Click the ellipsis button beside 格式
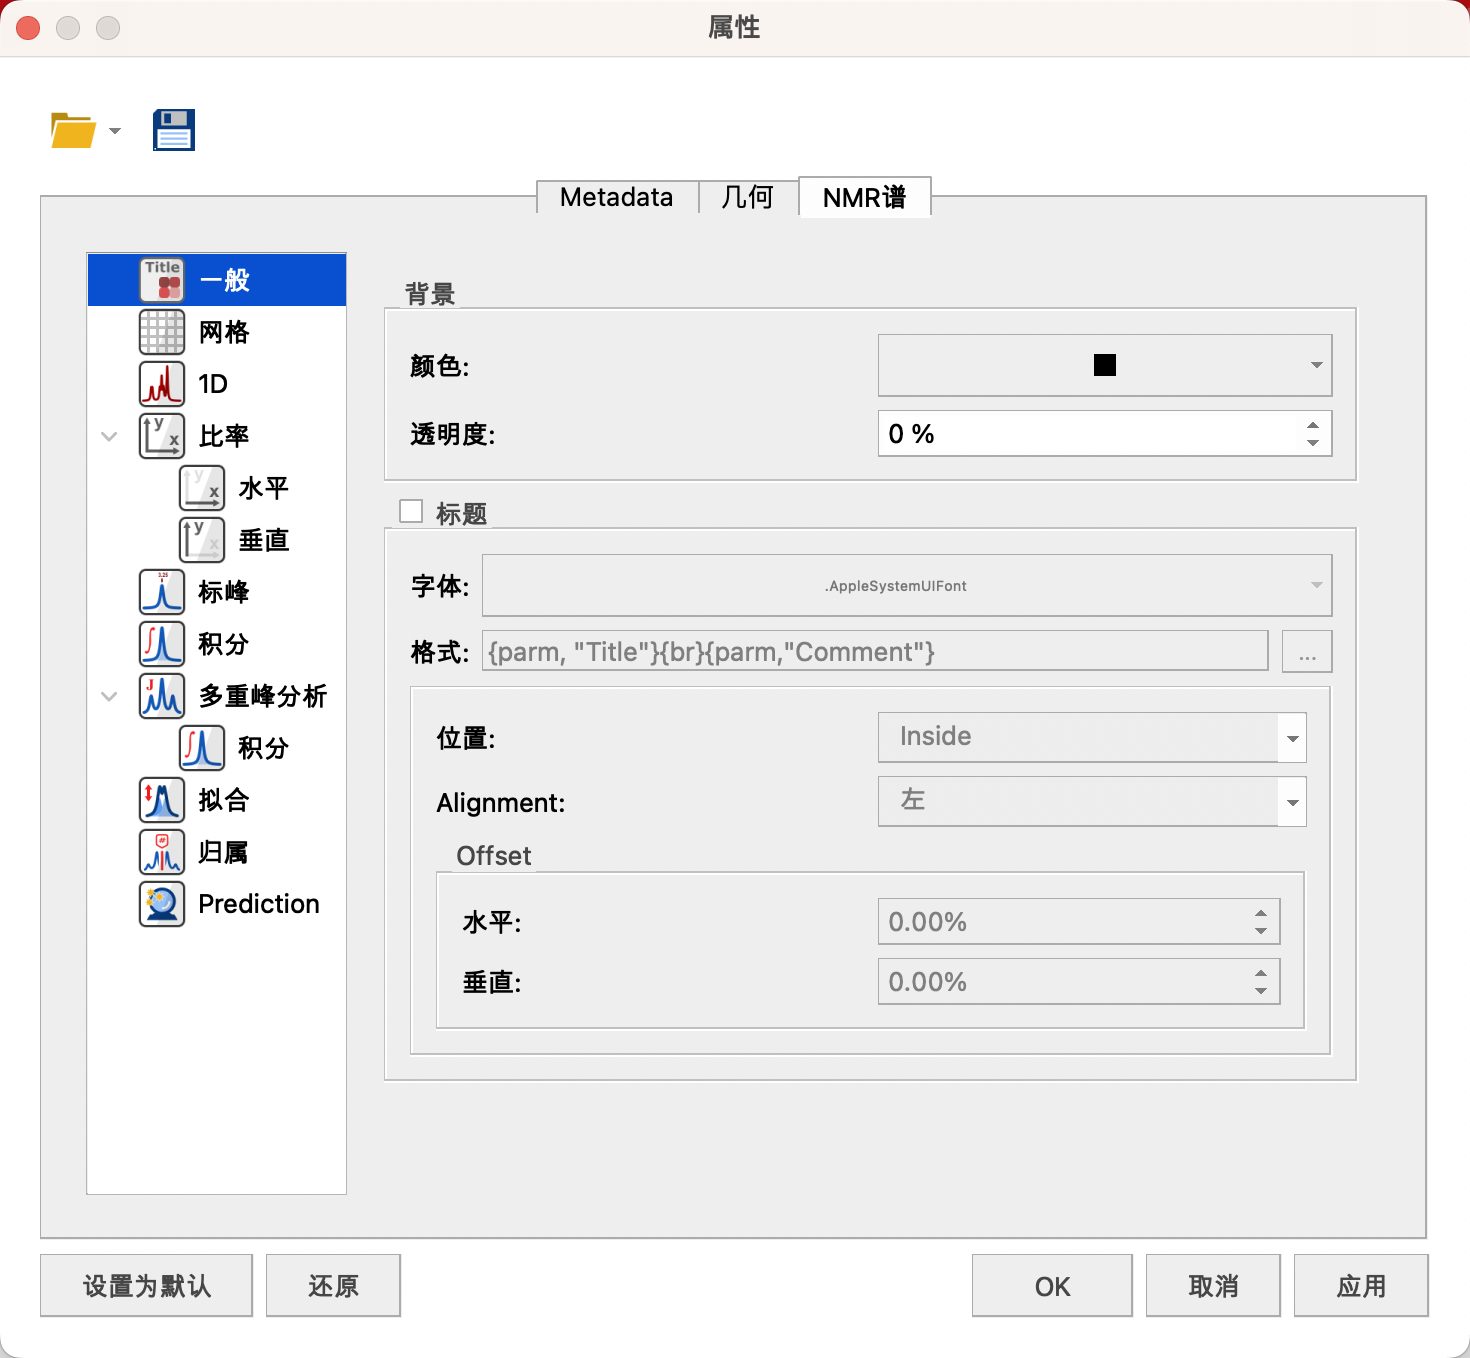Image resolution: width=1470 pixels, height=1358 pixels. click(x=1307, y=651)
